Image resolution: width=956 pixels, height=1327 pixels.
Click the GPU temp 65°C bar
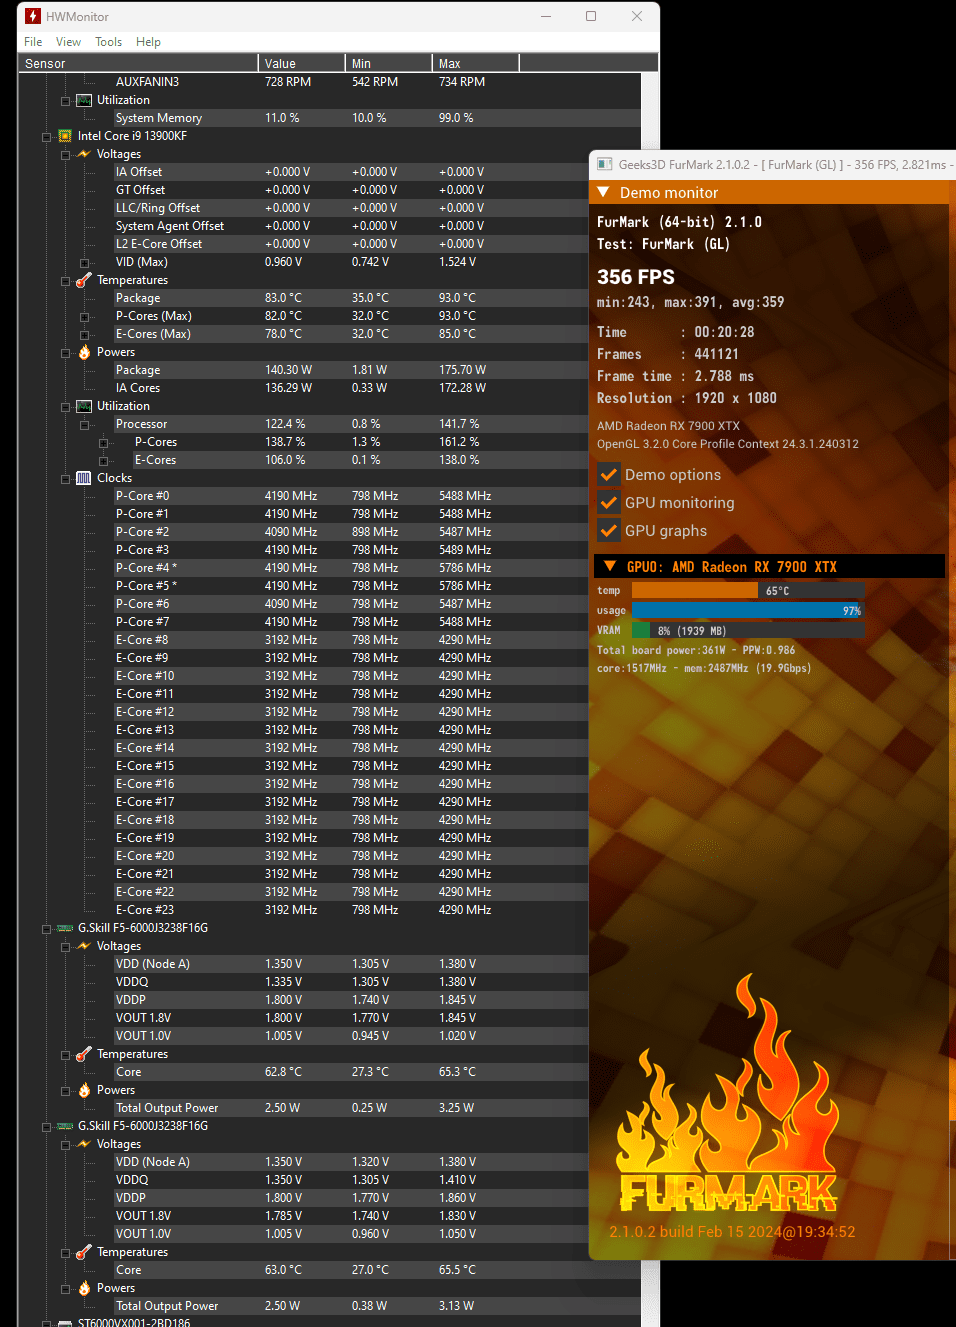click(748, 590)
